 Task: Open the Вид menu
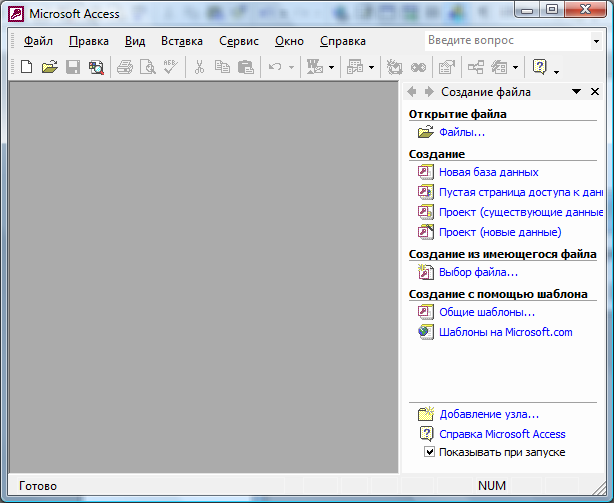click(135, 41)
